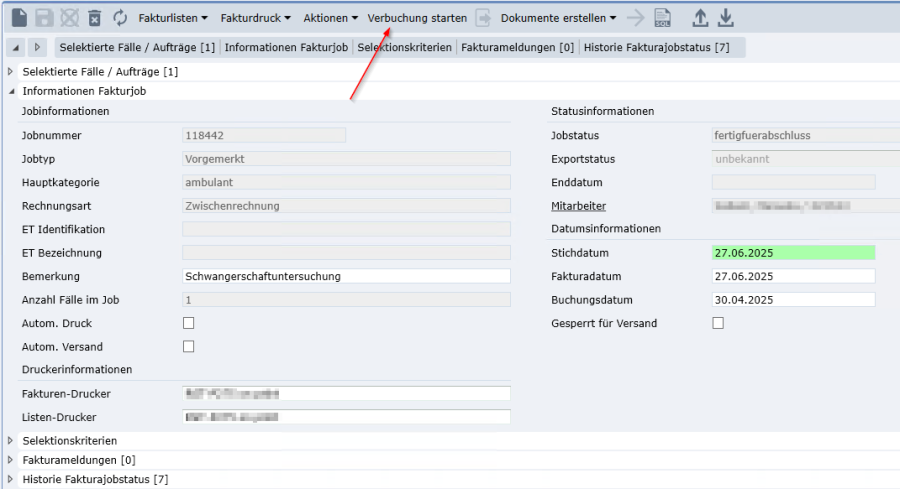Switch to Selektierte Fälle / Aufträge [1] tab

pyautogui.click(x=137, y=48)
